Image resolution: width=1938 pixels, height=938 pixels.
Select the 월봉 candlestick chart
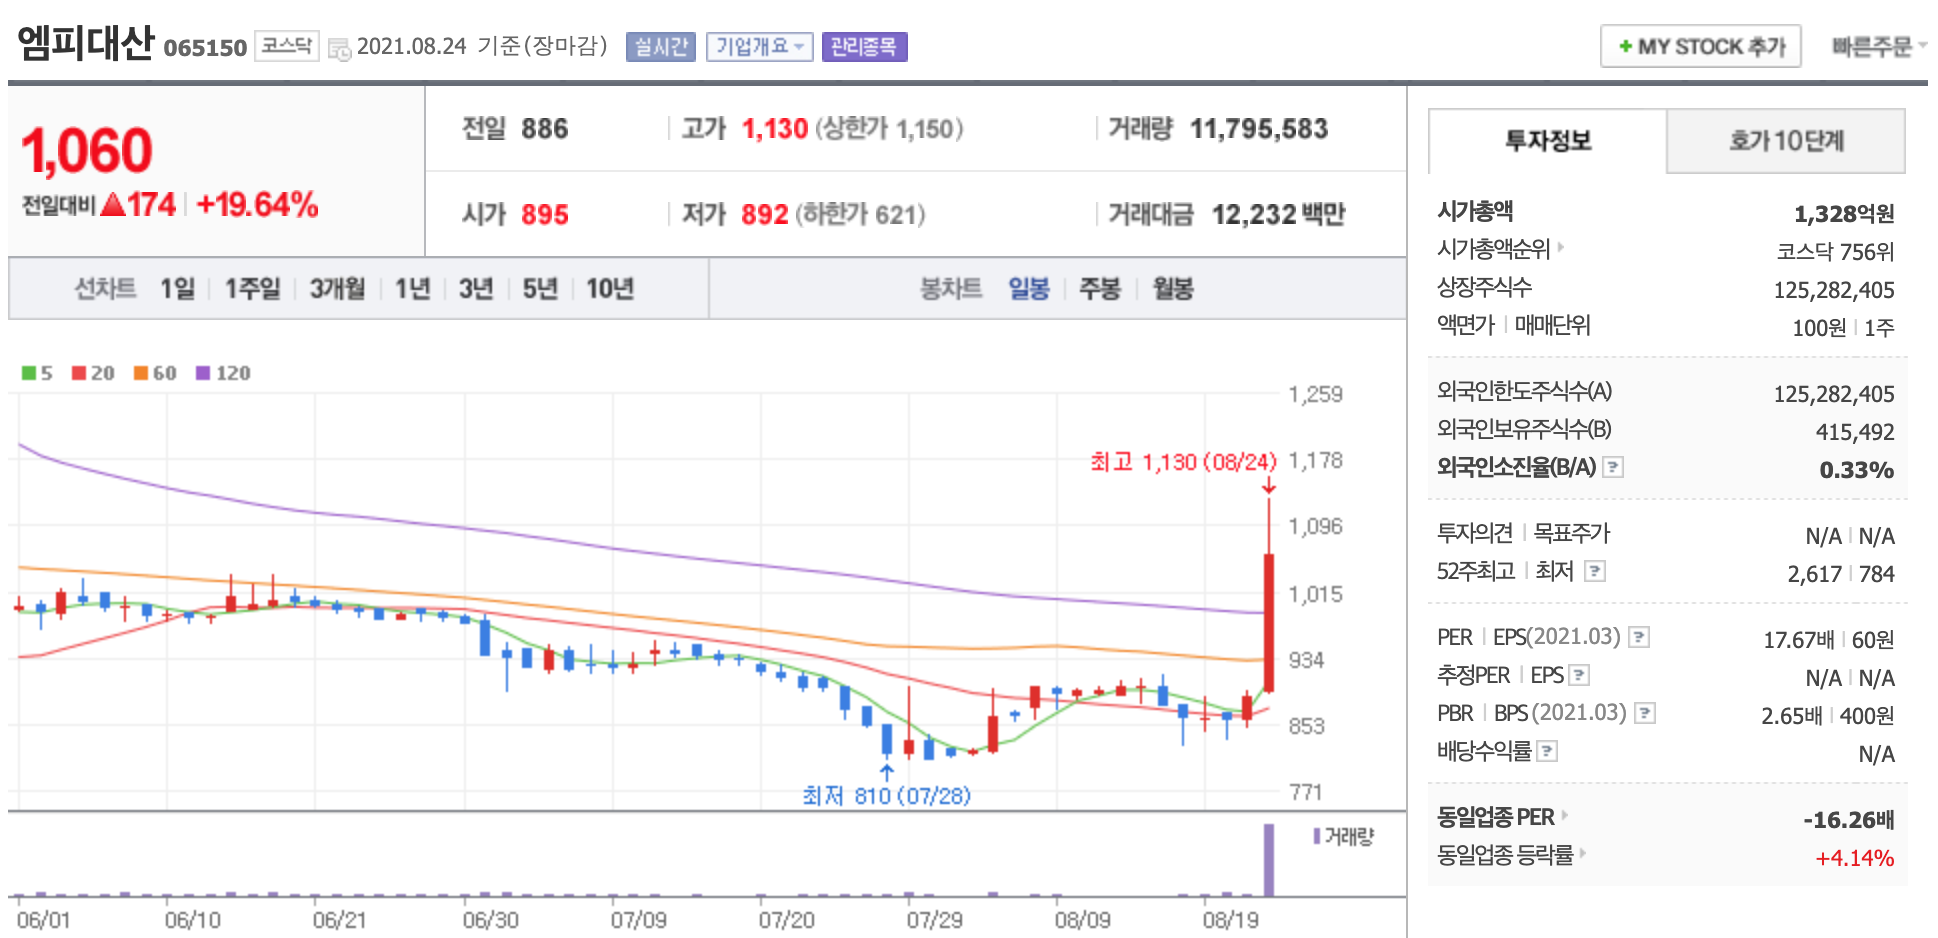[1173, 289]
